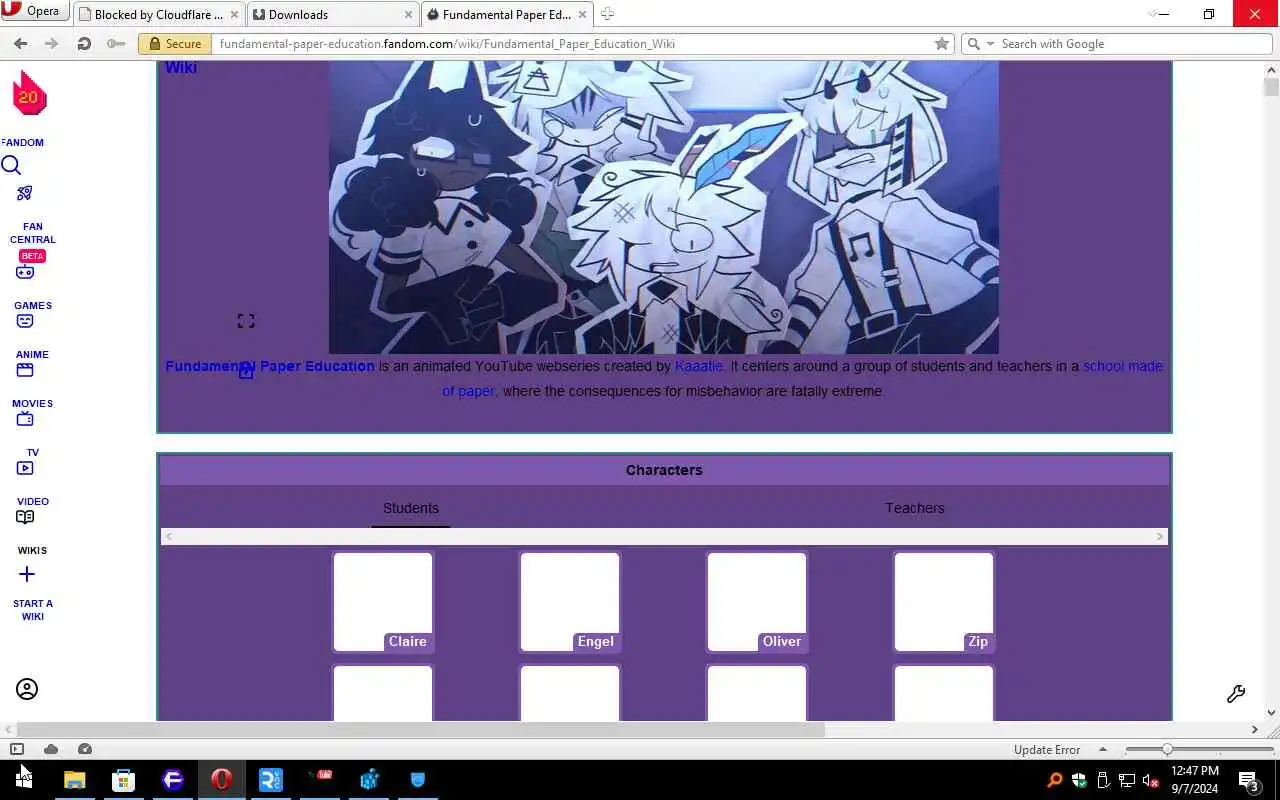The image size is (1280, 800).
Task: Go back with browser back arrow
Action: pos(20,44)
